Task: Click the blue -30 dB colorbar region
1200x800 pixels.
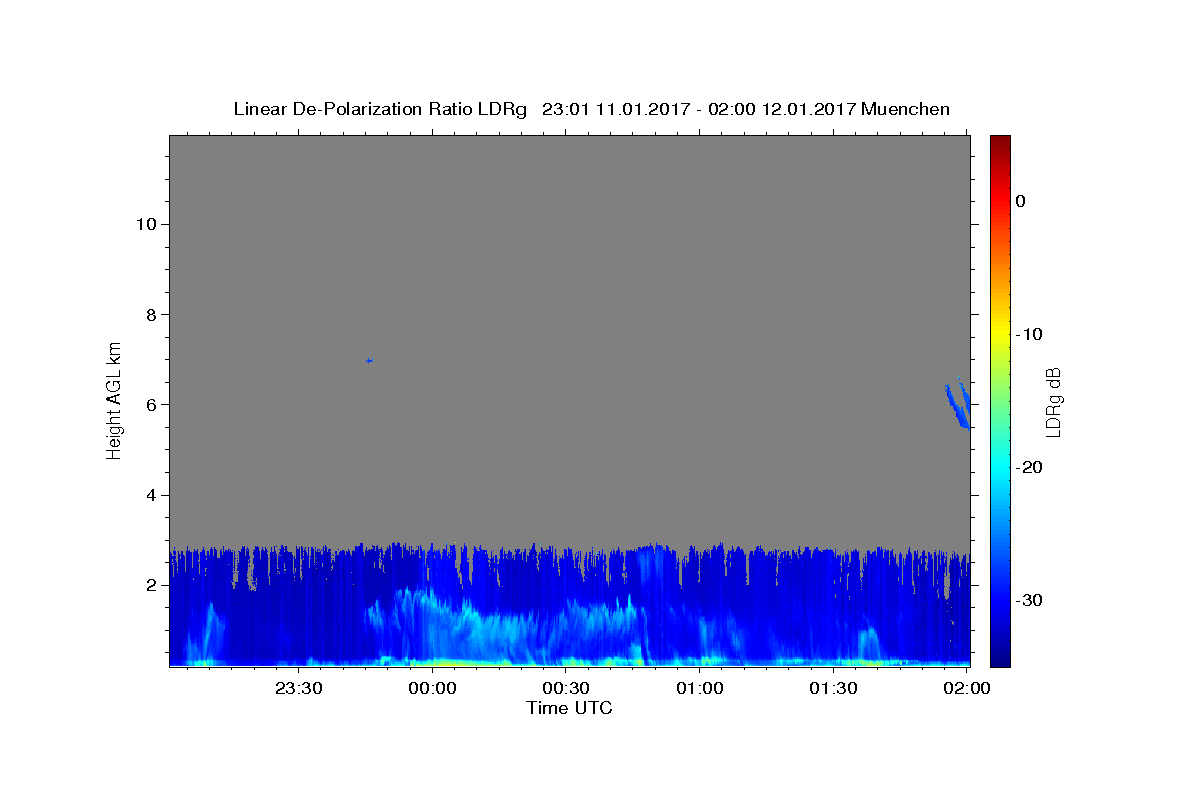Action: (x=1000, y=600)
